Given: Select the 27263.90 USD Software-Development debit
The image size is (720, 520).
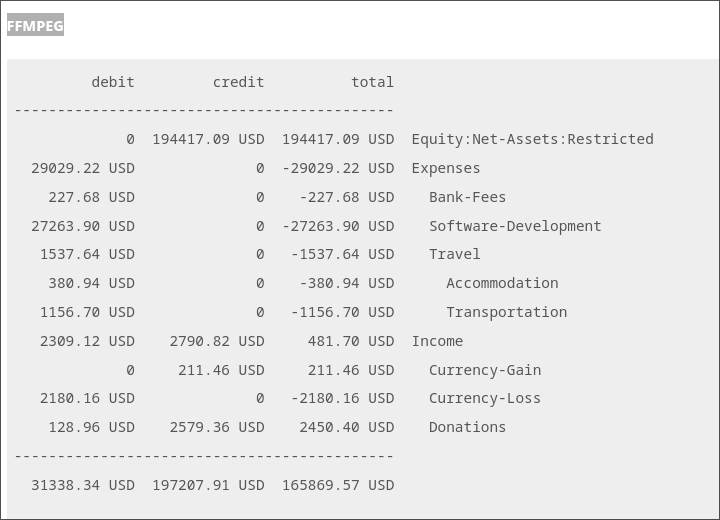Looking at the screenshot, I should (83, 226).
